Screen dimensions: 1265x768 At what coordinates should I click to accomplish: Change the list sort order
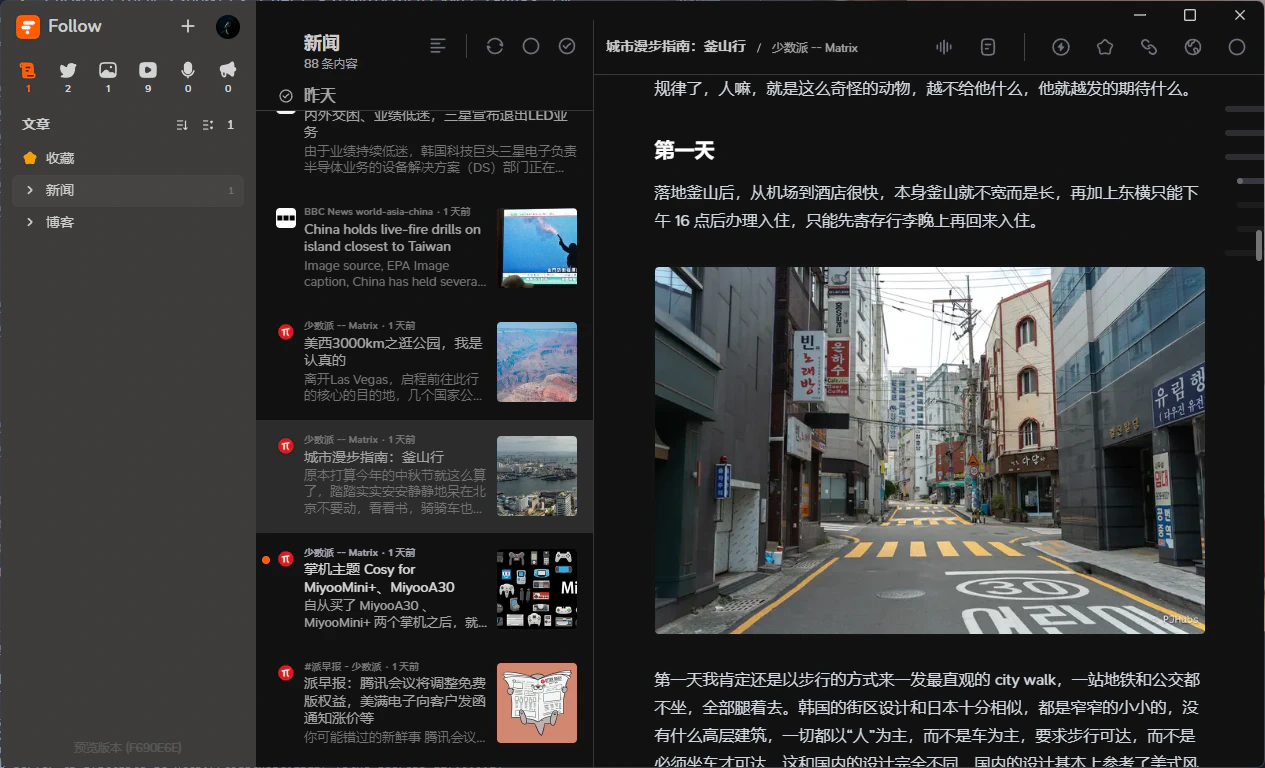182,124
